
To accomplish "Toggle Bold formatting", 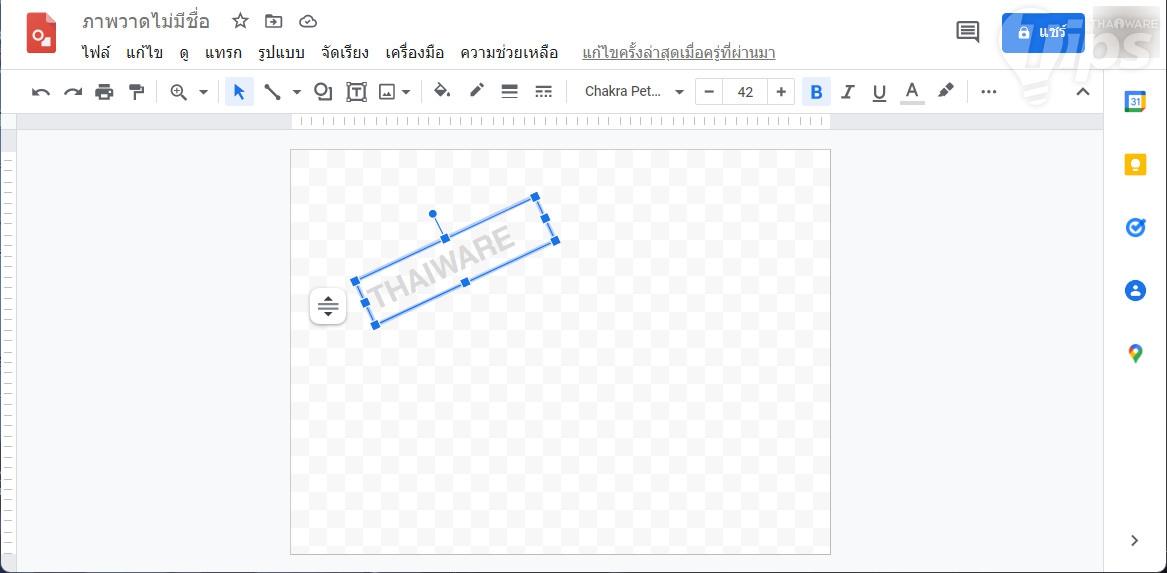I will point(816,92).
